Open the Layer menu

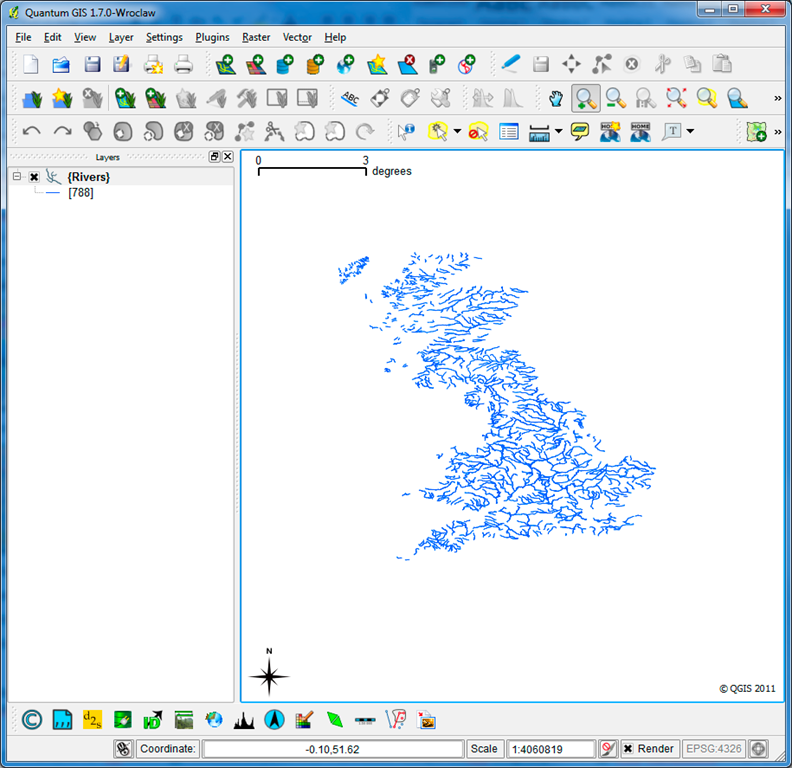point(121,37)
